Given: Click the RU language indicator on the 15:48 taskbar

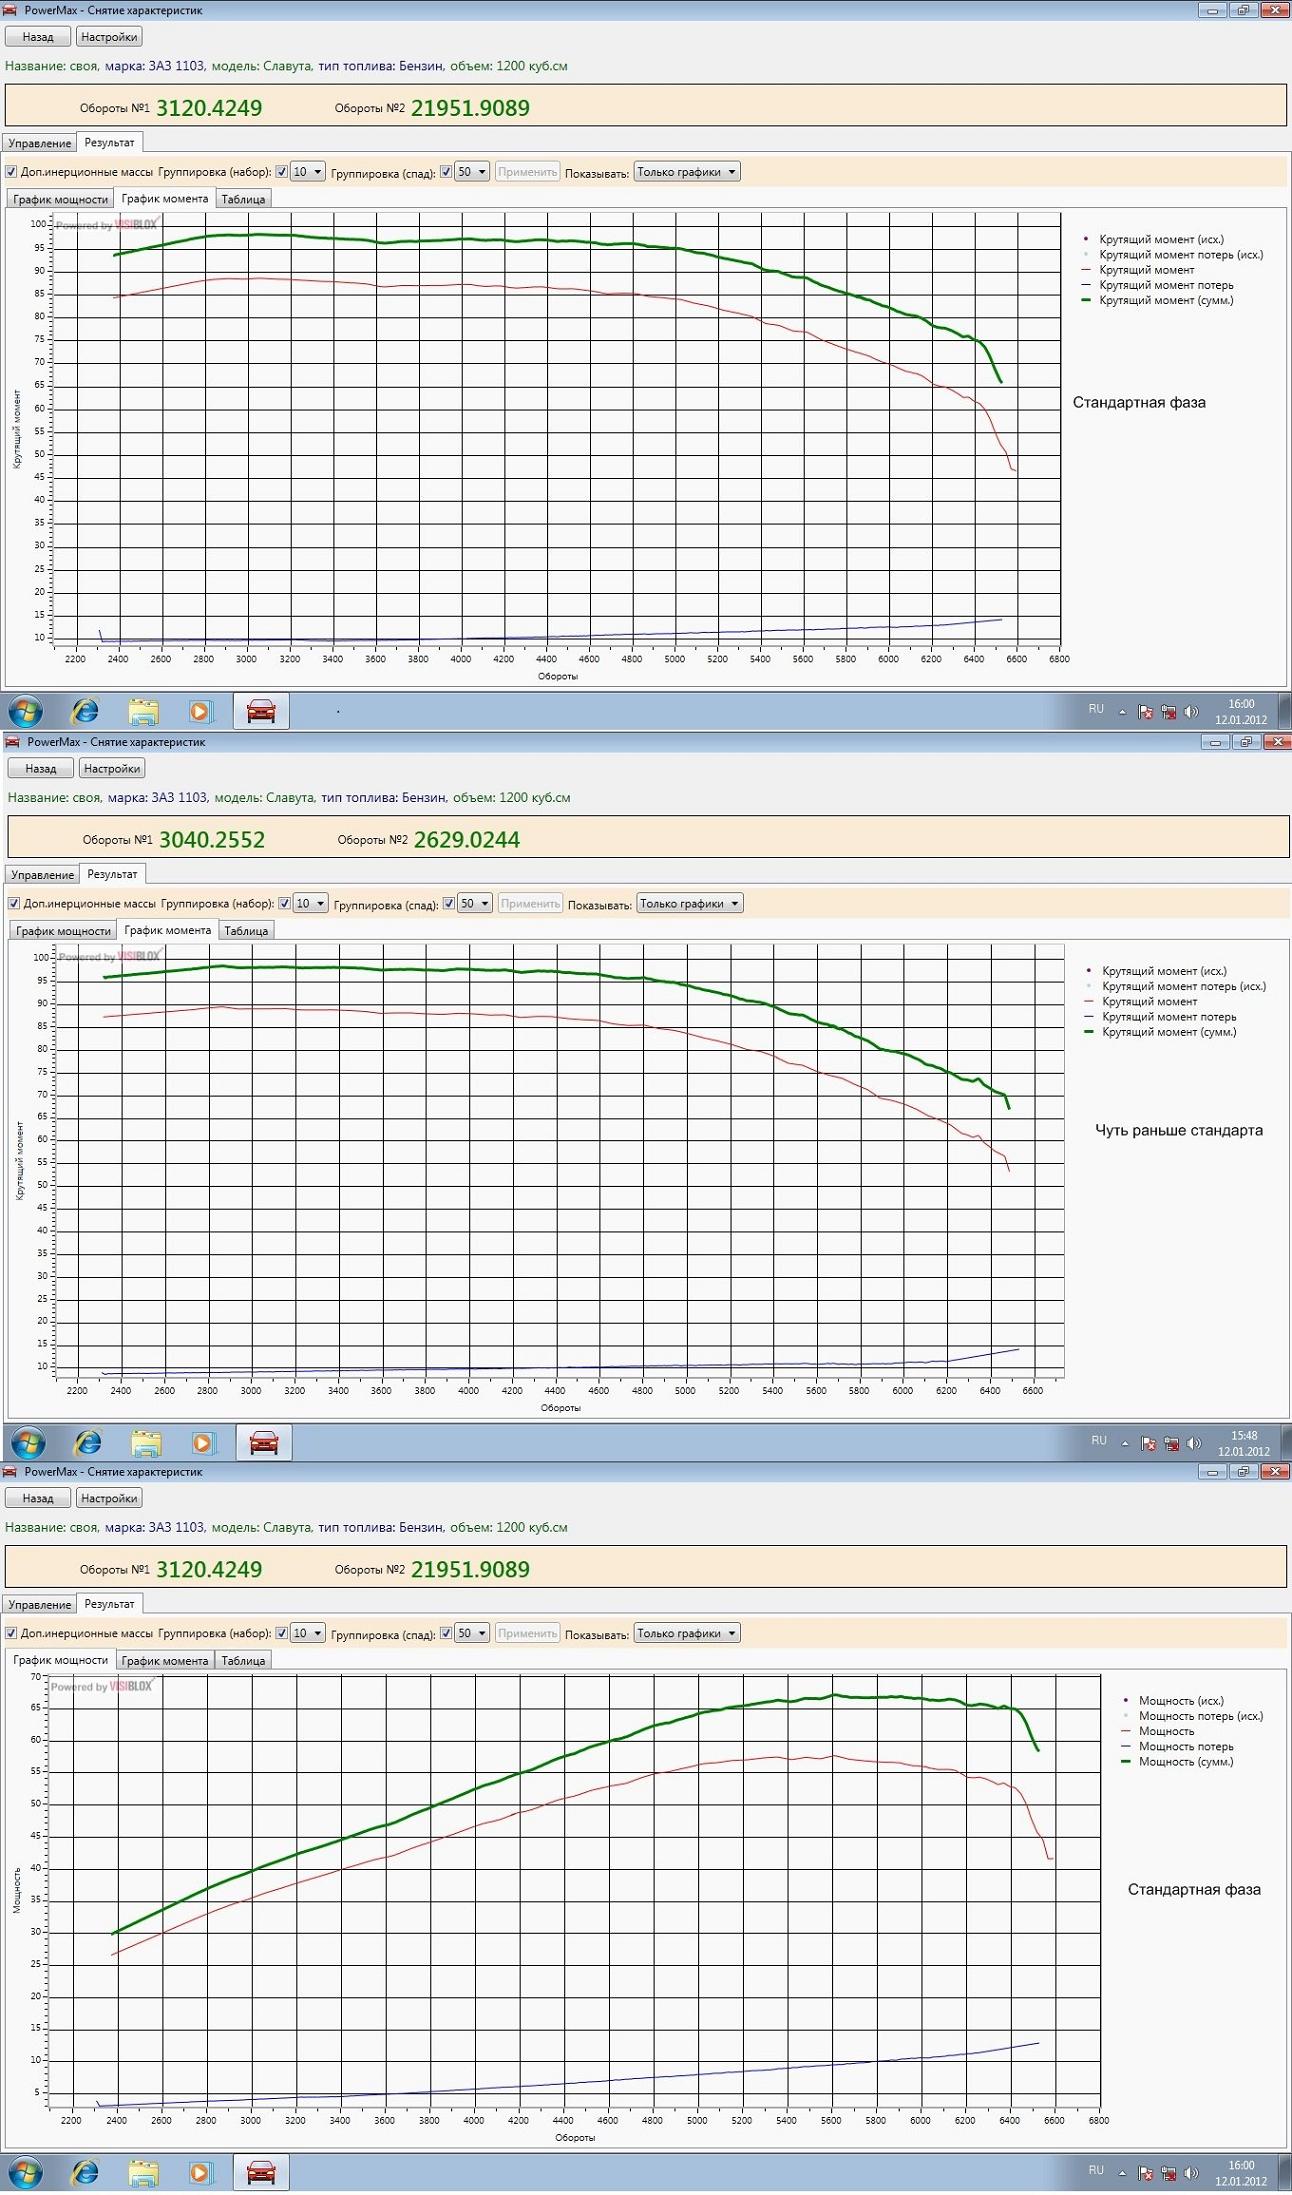Looking at the screenshot, I should [x=1099, y=1441].
